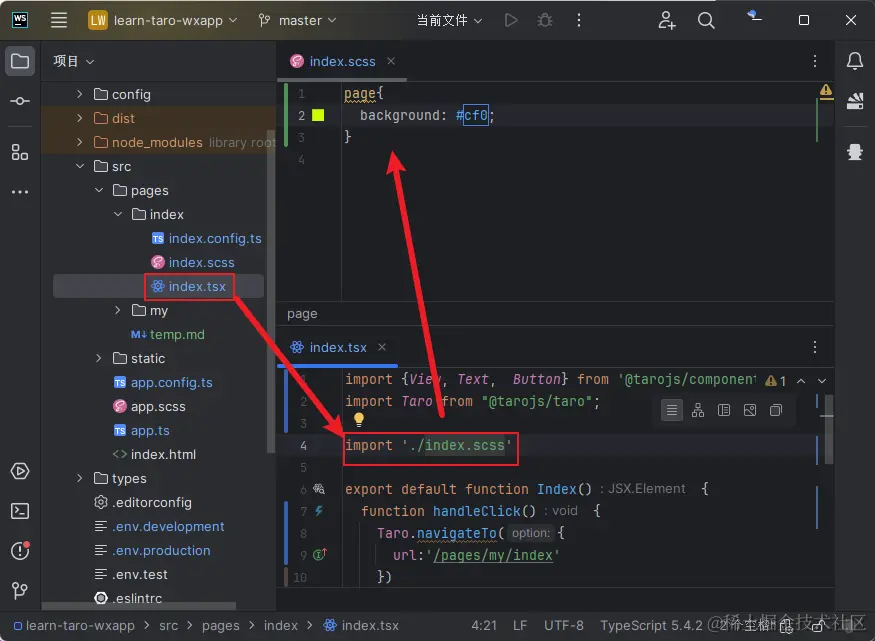Viewport: 875px width, 641px height.
Task: Open Code With Me user icon
Action: pyautogui.click(x=666, y=21)
